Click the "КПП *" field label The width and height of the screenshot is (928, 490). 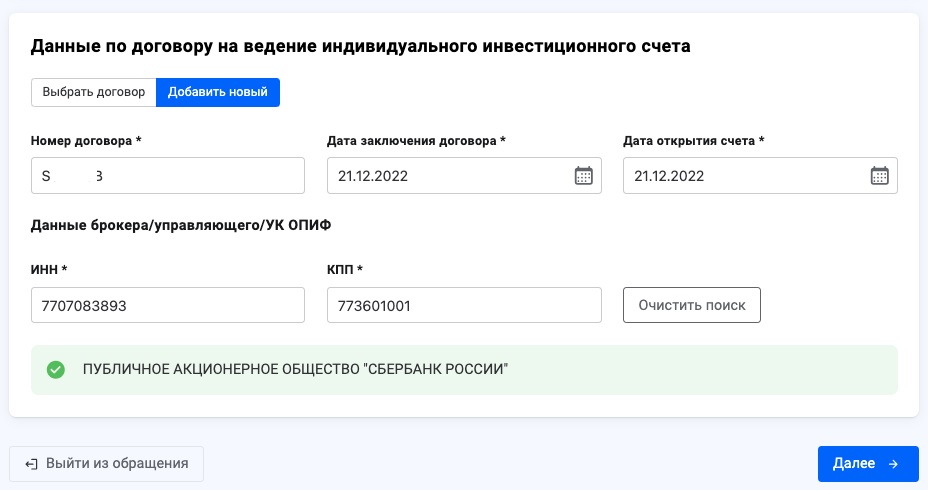(x=345, y=270)
